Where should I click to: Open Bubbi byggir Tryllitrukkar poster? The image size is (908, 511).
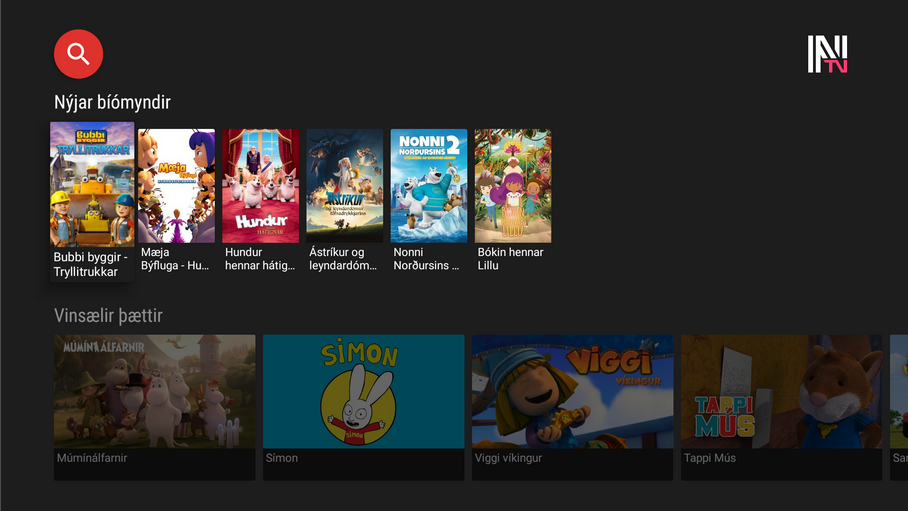pyautogui.click(x=92, y=184)
